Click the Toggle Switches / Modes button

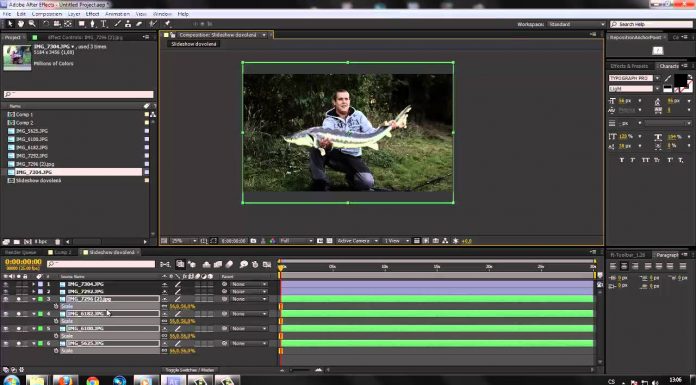190,369
